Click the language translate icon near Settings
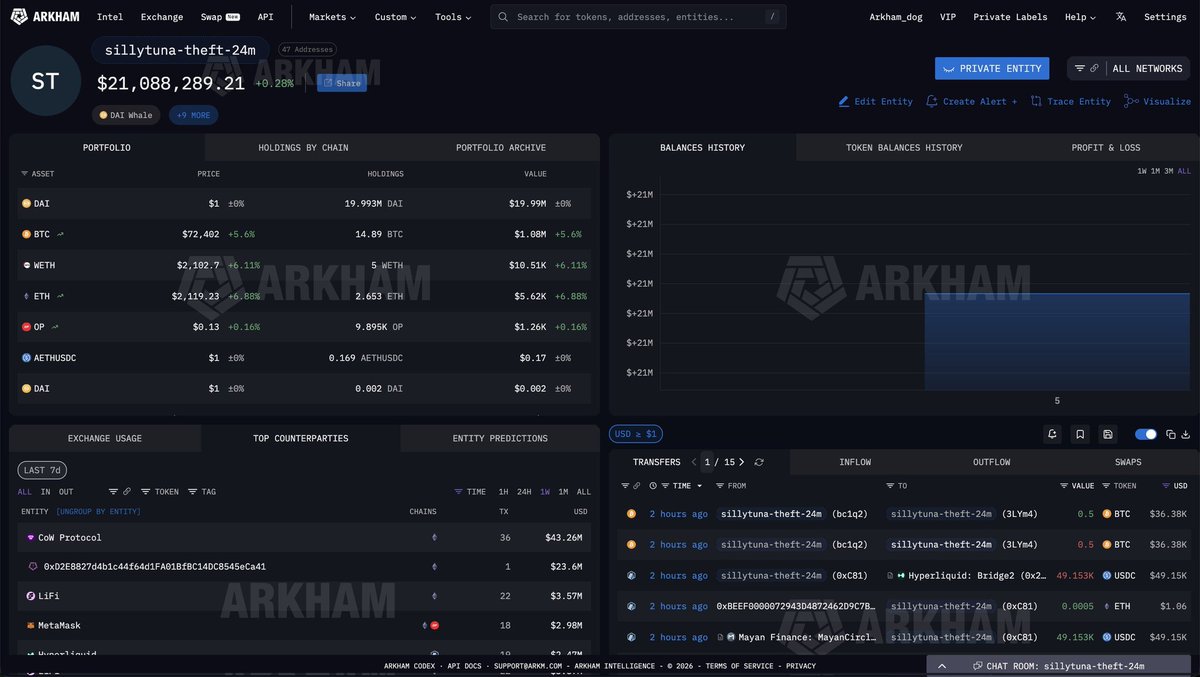This screenshot has height=677, width=1200. coord(1121,17)
